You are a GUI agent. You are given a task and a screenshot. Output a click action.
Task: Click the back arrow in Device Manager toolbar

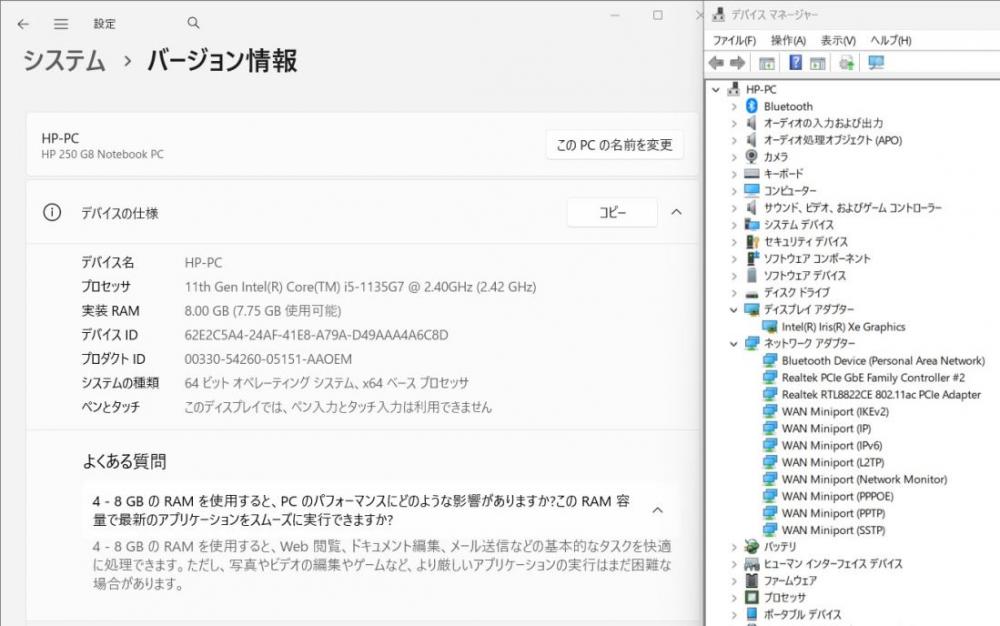716,62
